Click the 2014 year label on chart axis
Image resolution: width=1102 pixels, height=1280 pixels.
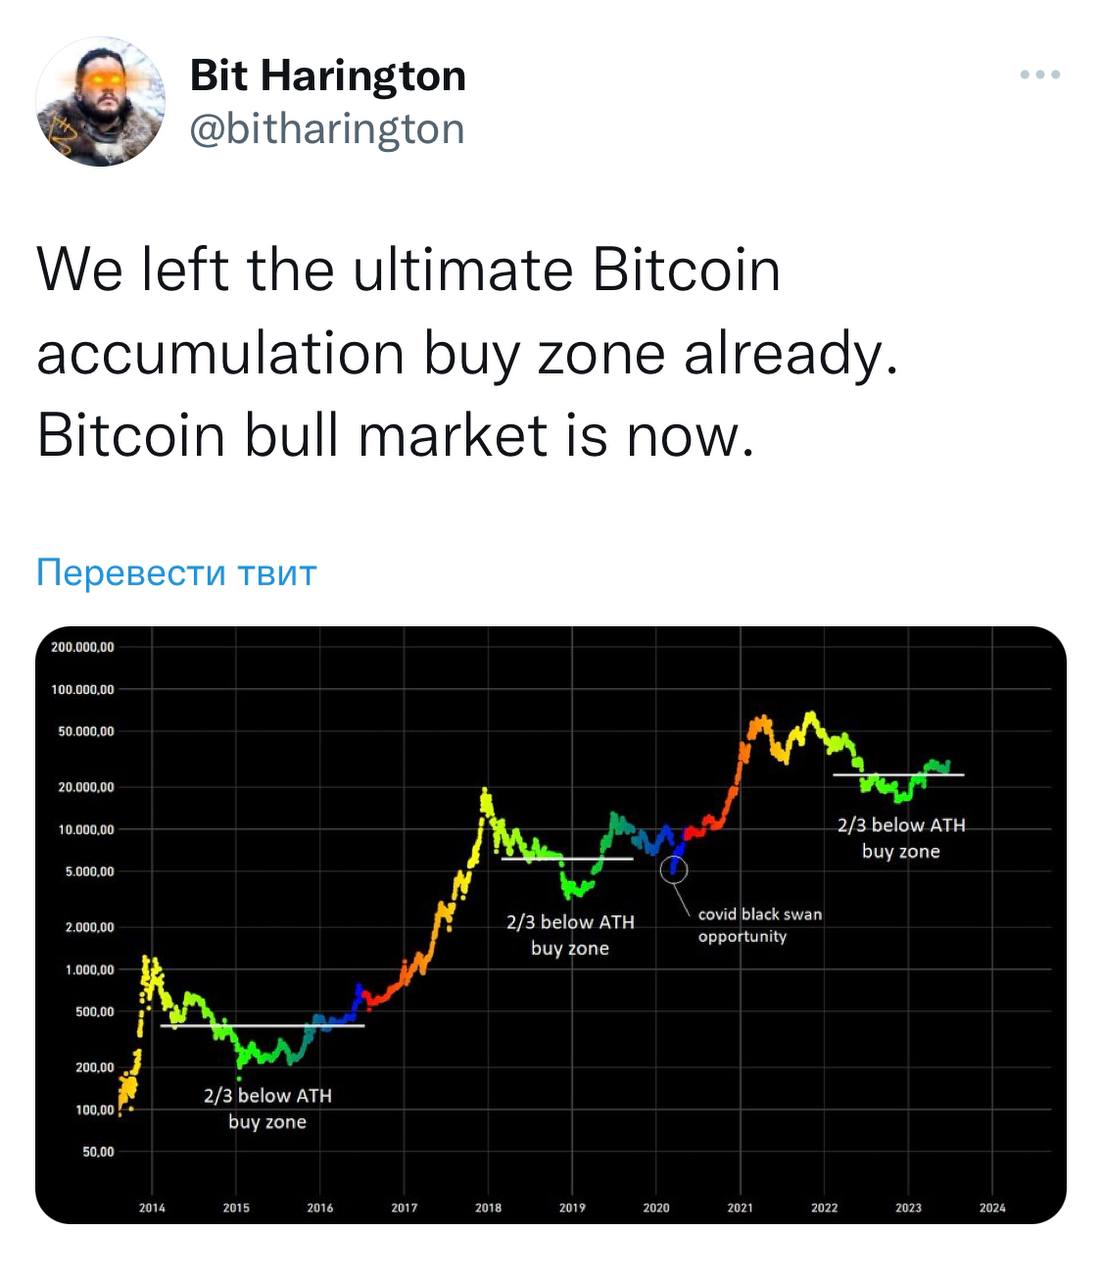pyautogui.click(x=152, y=1208)
